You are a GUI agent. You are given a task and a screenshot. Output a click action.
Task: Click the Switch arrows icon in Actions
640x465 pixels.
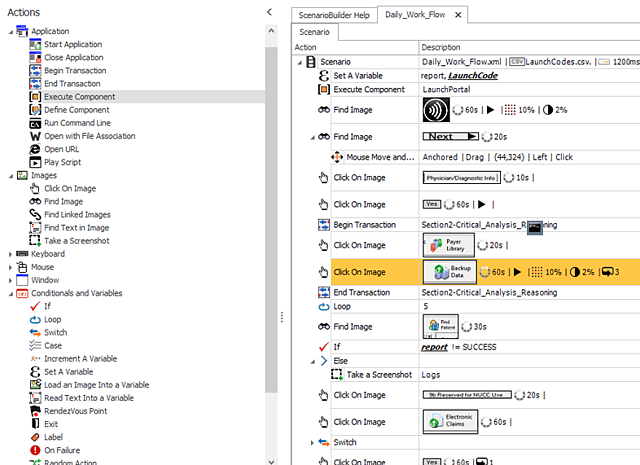(35, 332)
